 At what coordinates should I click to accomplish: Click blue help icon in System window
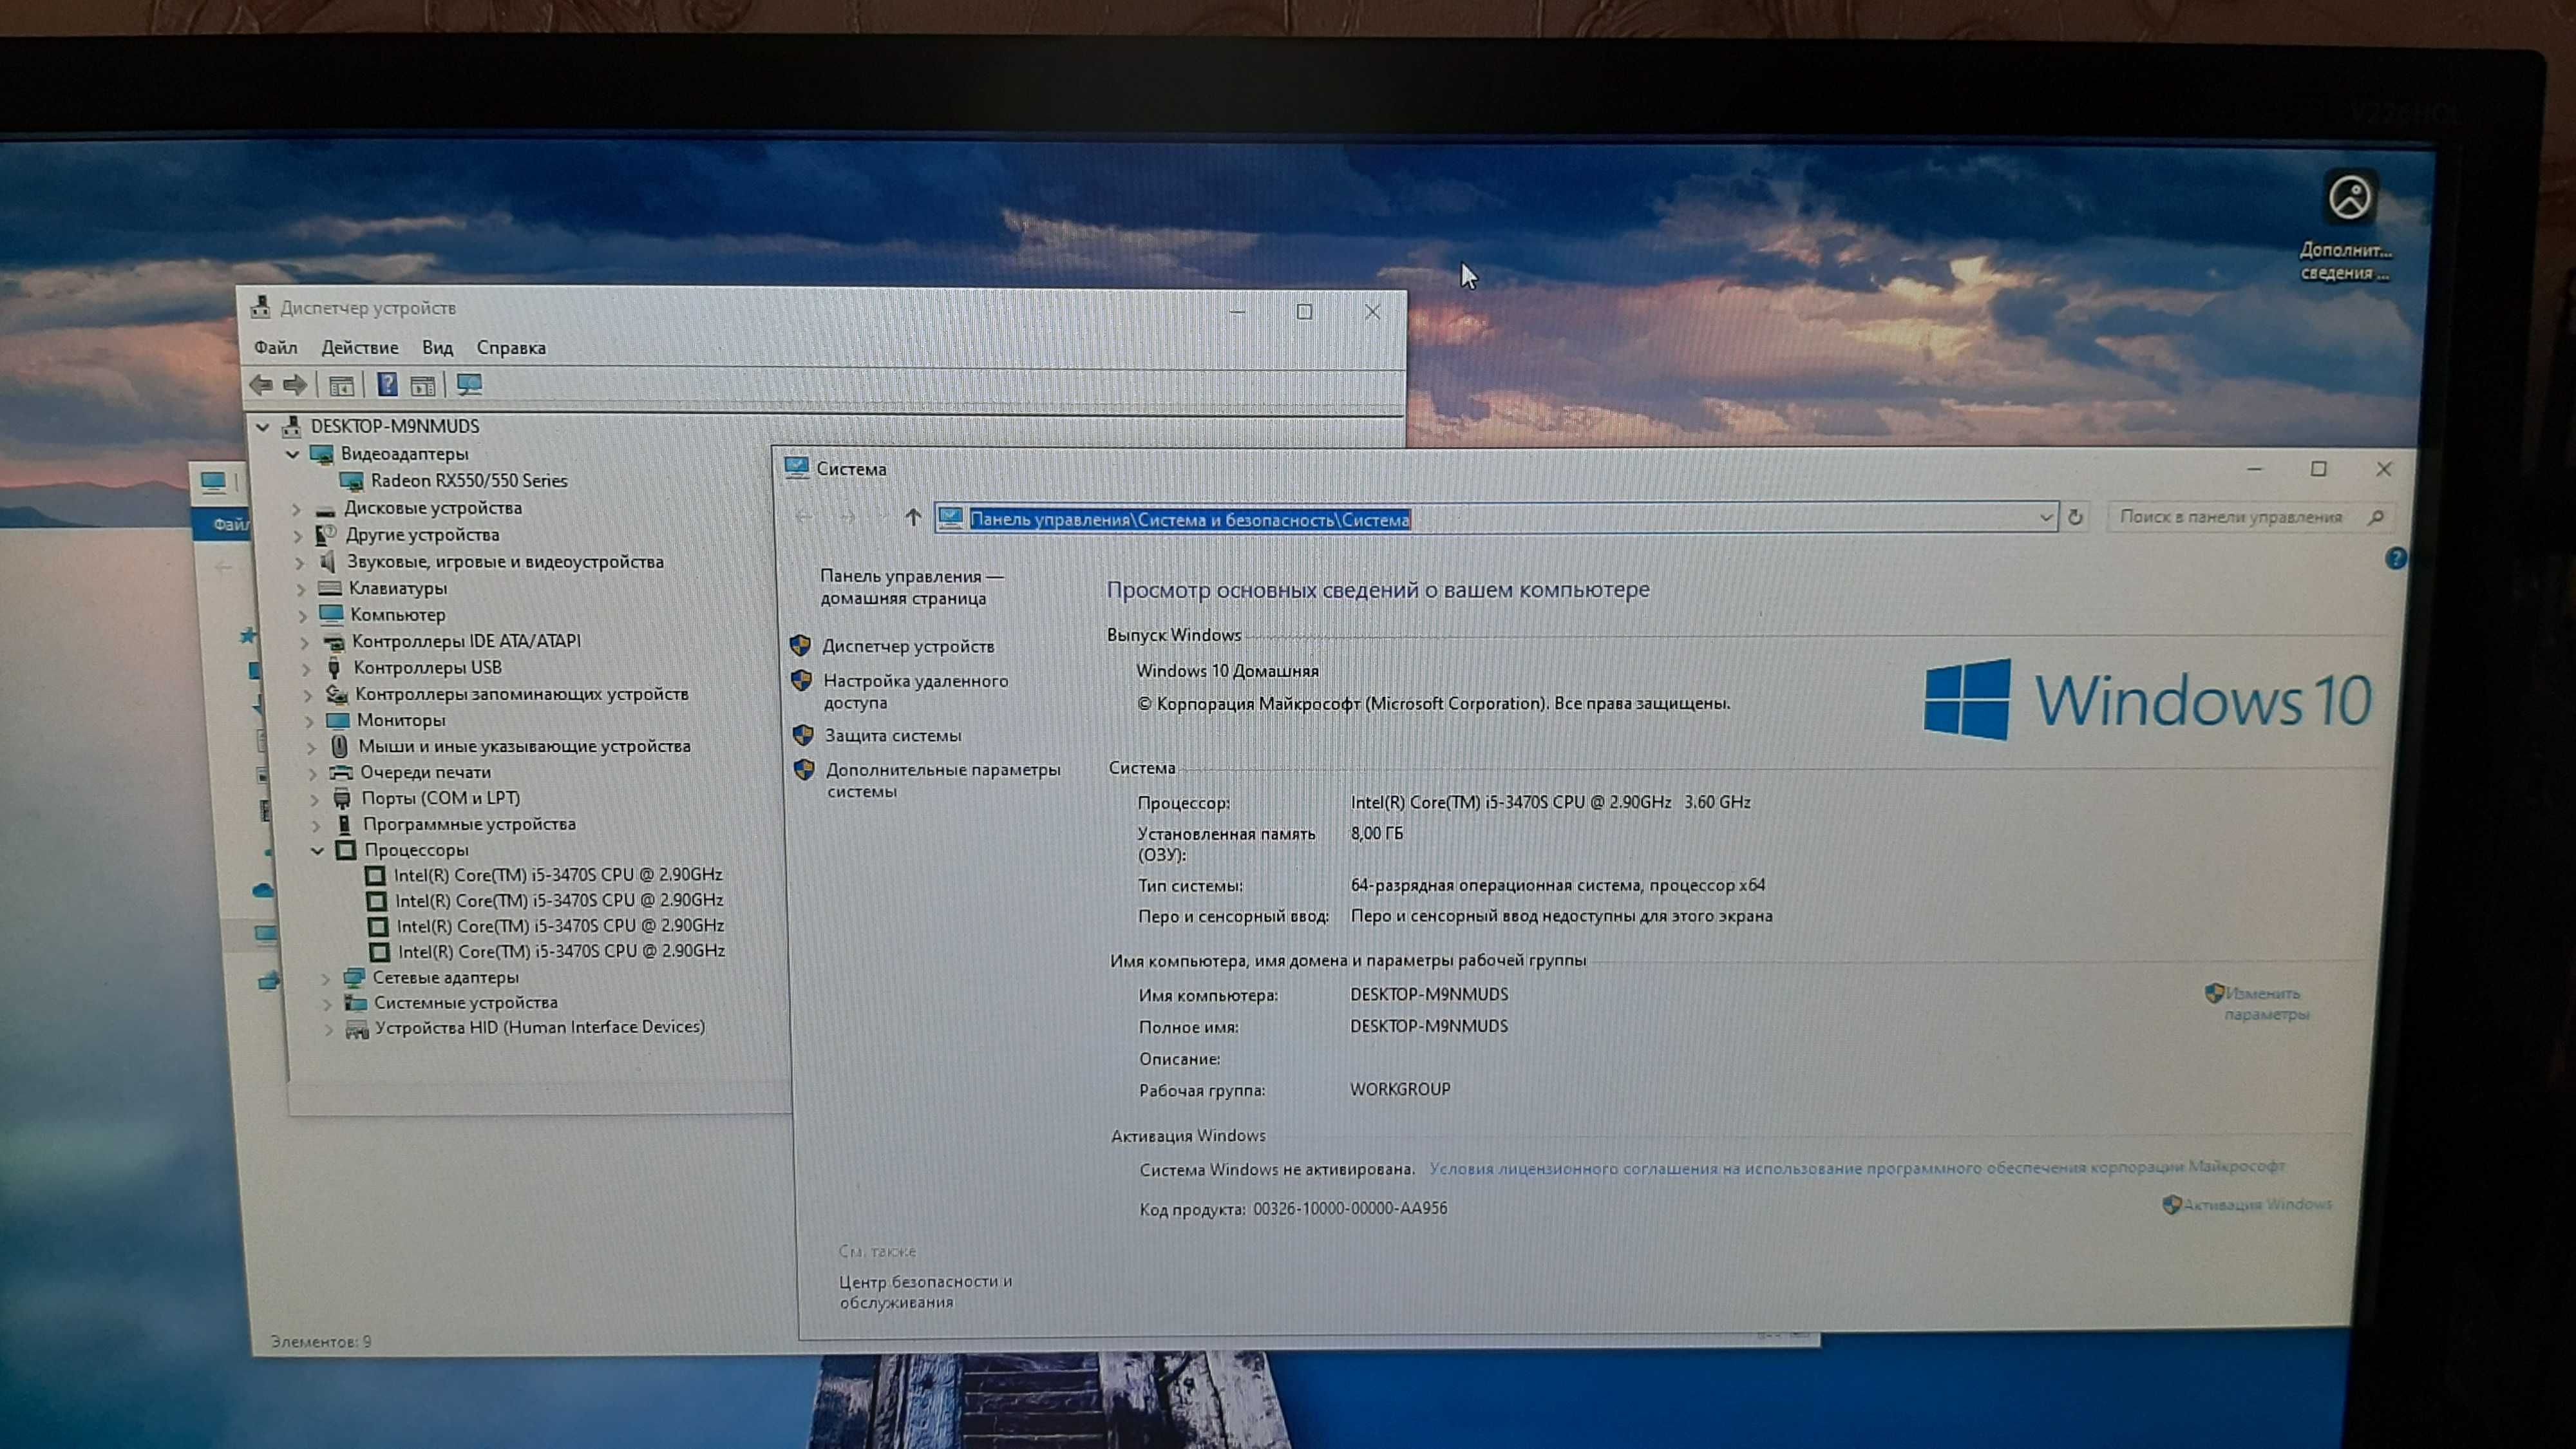2396,558
